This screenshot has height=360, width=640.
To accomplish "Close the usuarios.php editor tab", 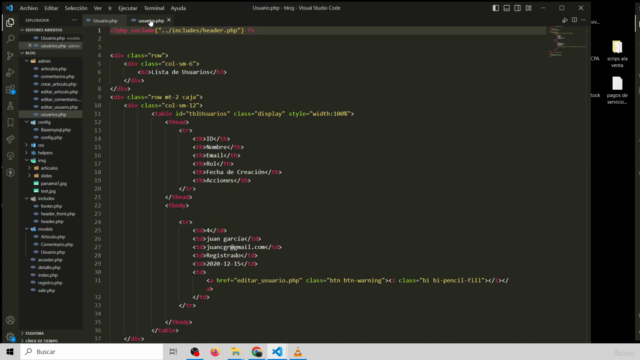I will click(169, 20).
